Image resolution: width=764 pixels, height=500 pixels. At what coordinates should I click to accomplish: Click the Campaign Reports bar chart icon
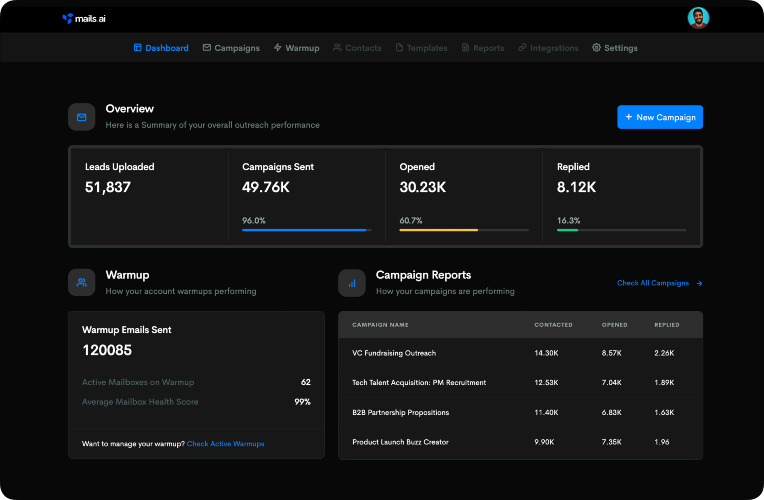[352, 283]
